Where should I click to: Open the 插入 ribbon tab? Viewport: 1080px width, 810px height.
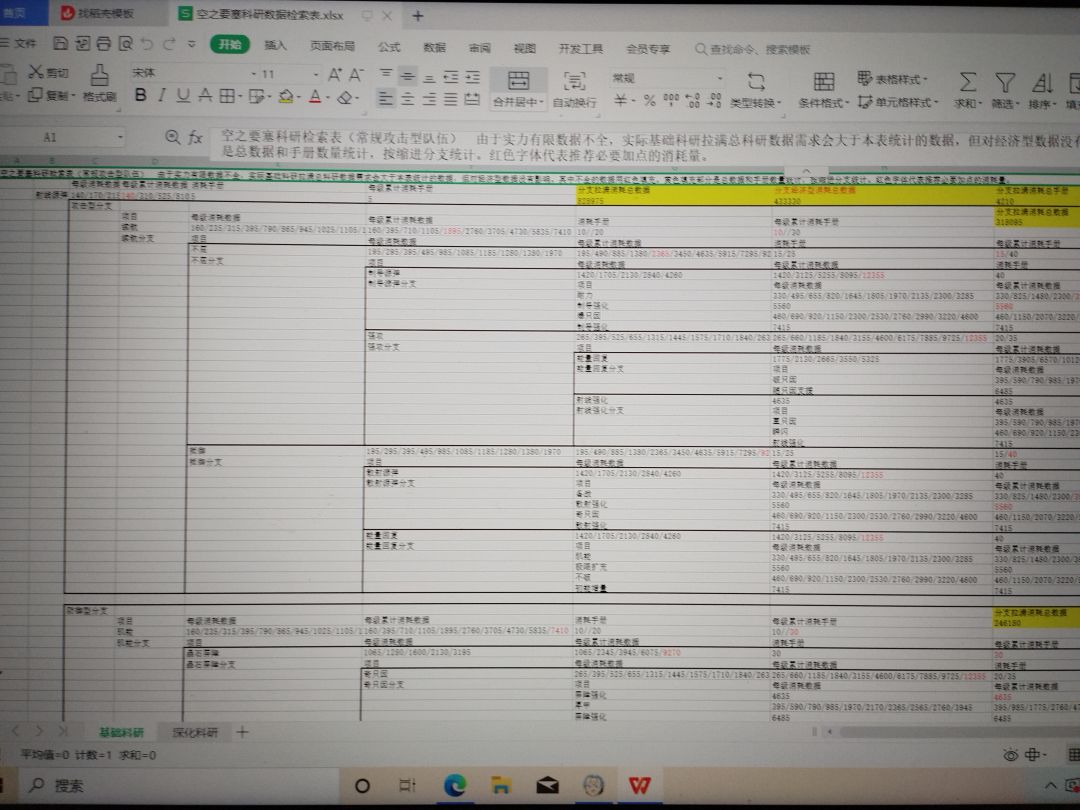pos(275,45)
